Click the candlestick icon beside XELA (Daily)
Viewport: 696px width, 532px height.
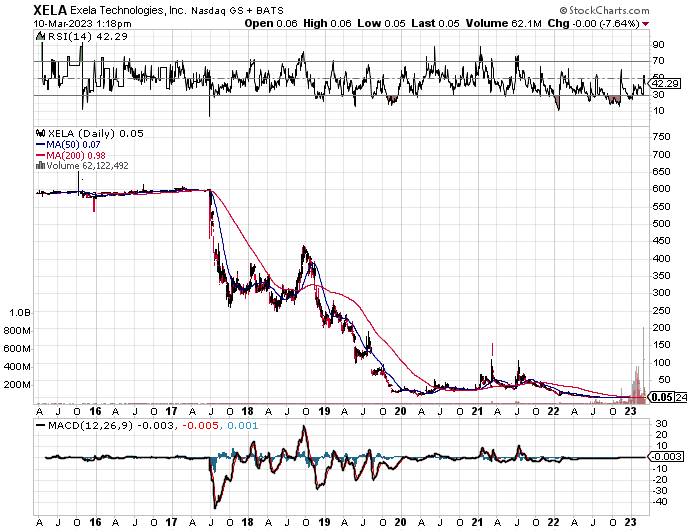(x=41, y=133)
